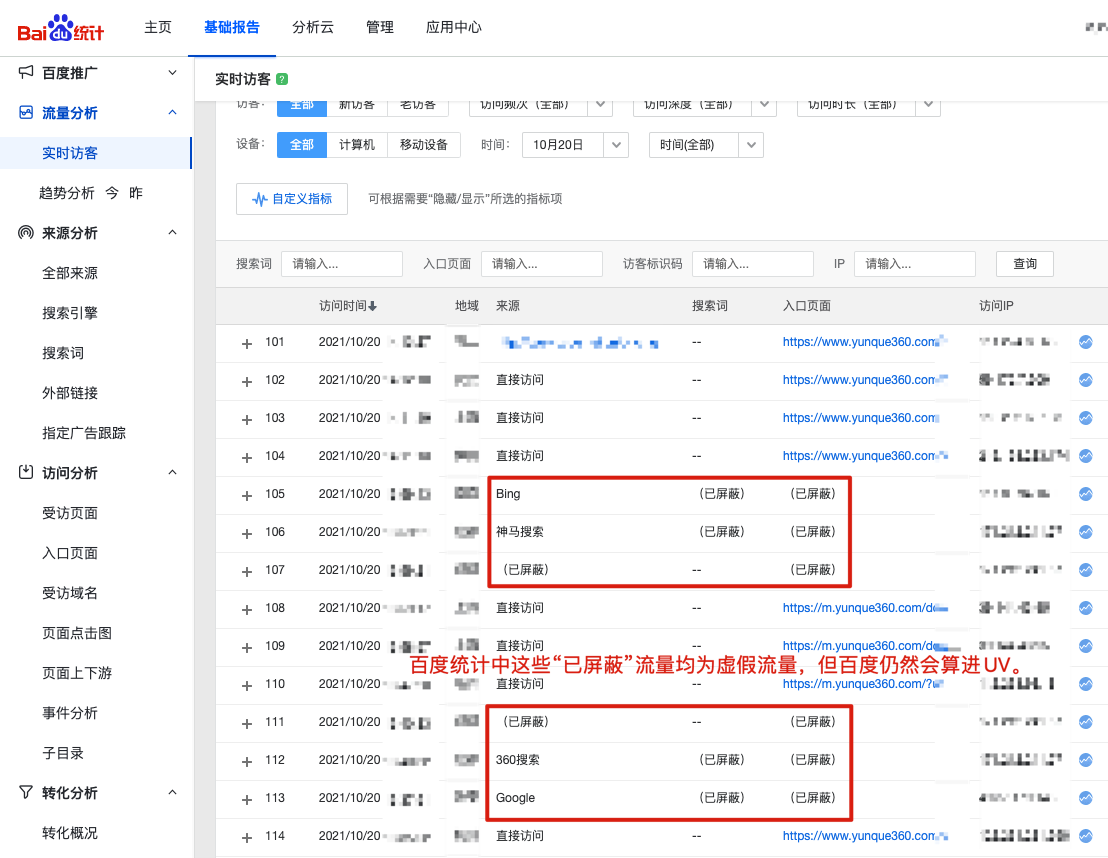Image resolution: width=1108 pixels, height=858 pixels.
Task: Expand details of visitor row 113
Action: point(247,800)
